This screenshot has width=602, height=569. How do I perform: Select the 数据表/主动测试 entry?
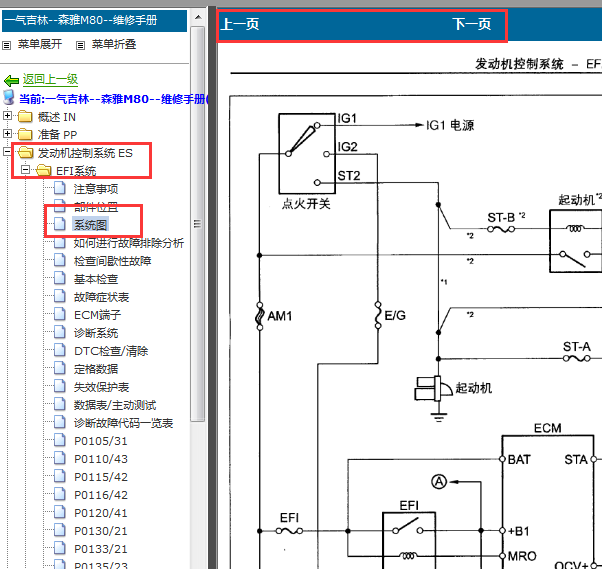[x=115, y=405]
